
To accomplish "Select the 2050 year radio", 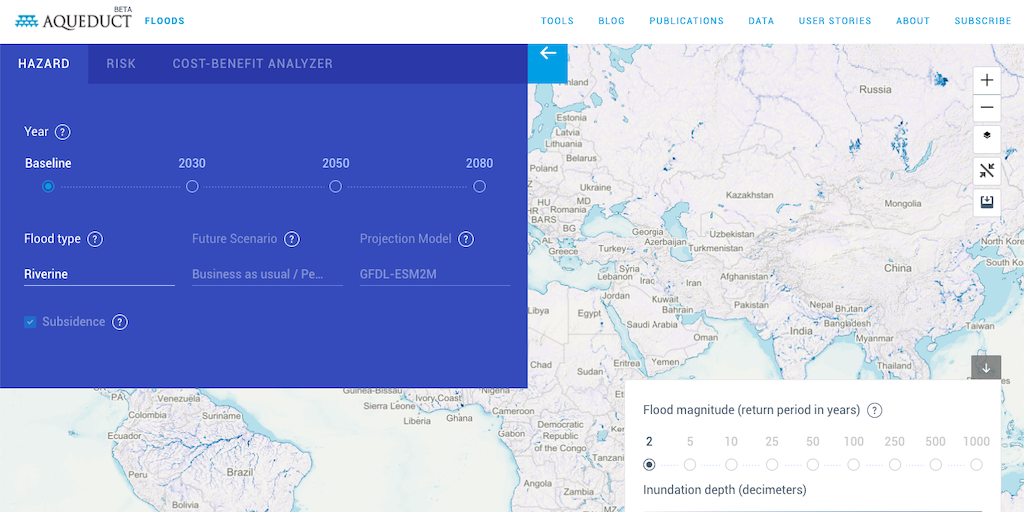I will tap(336, 187).
